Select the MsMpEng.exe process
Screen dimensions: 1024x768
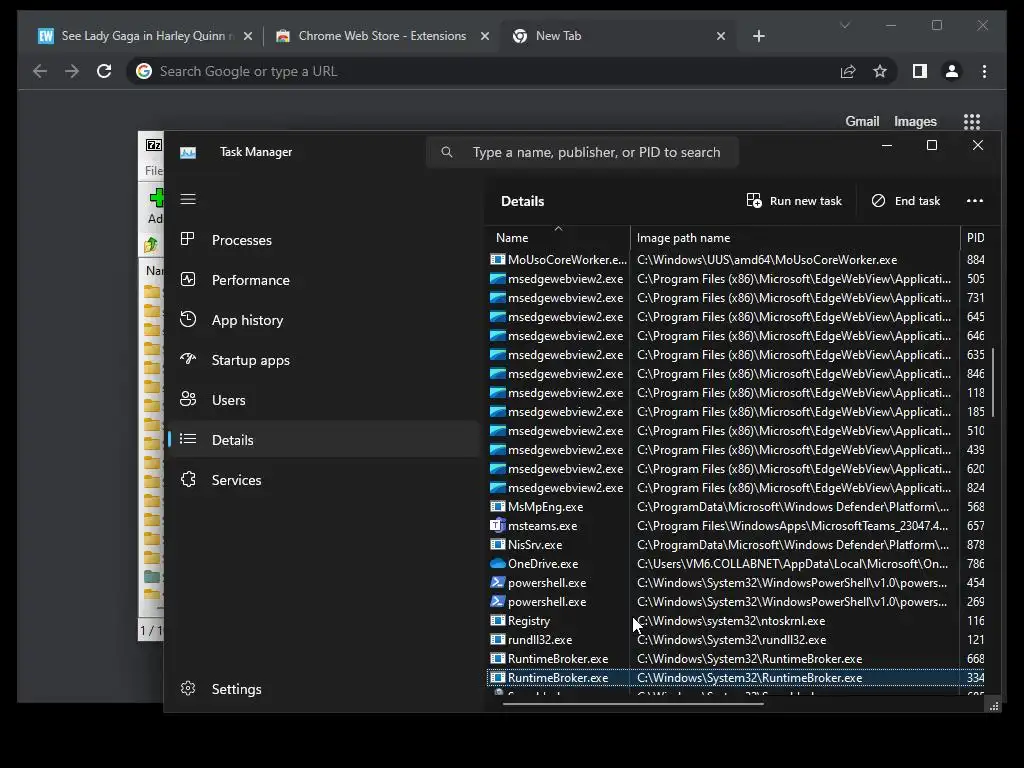(x=736, y=507)
